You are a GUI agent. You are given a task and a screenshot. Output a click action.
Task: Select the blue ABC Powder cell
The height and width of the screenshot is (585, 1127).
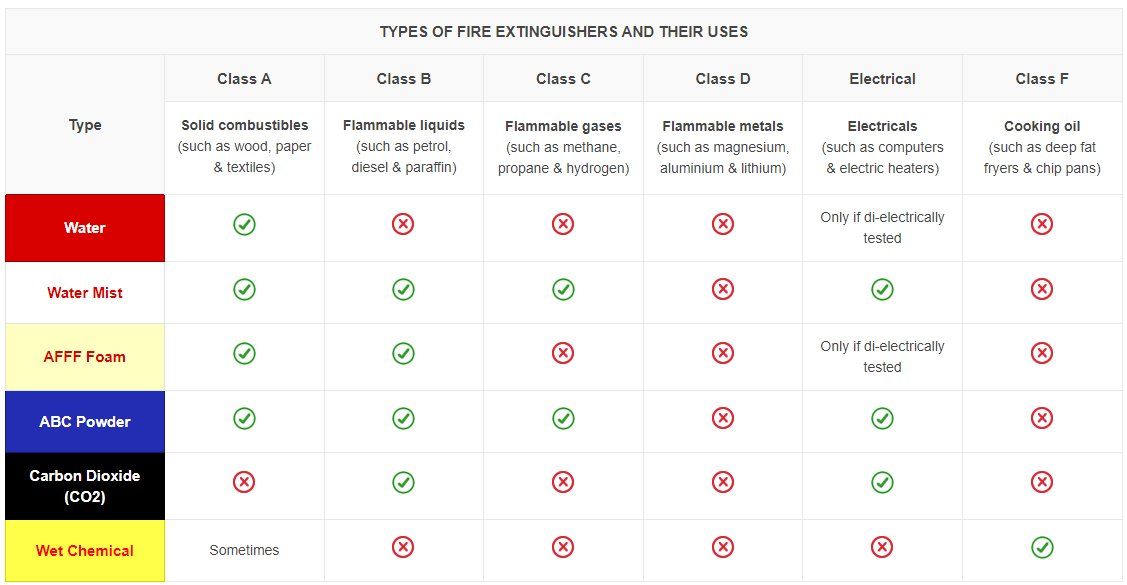pos(85,422)
